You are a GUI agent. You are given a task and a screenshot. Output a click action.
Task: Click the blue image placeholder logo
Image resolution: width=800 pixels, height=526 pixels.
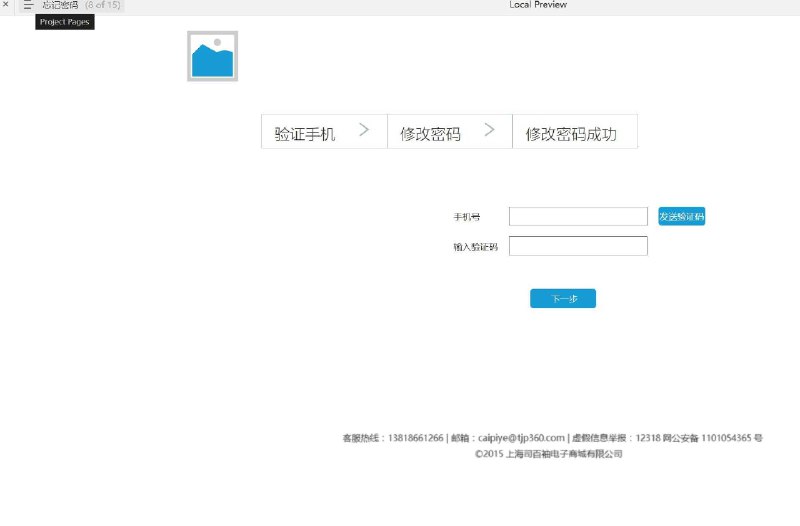click(x=212, y=56)
